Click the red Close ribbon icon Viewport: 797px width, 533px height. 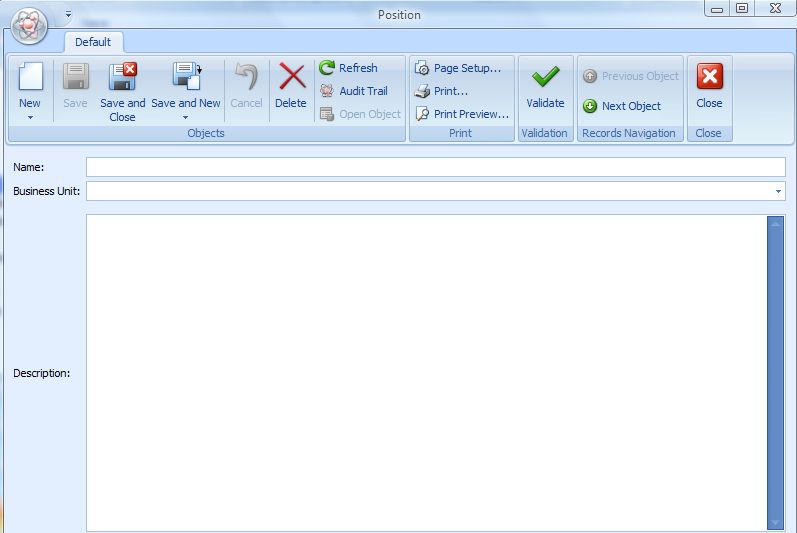click(x=710, y=76)
